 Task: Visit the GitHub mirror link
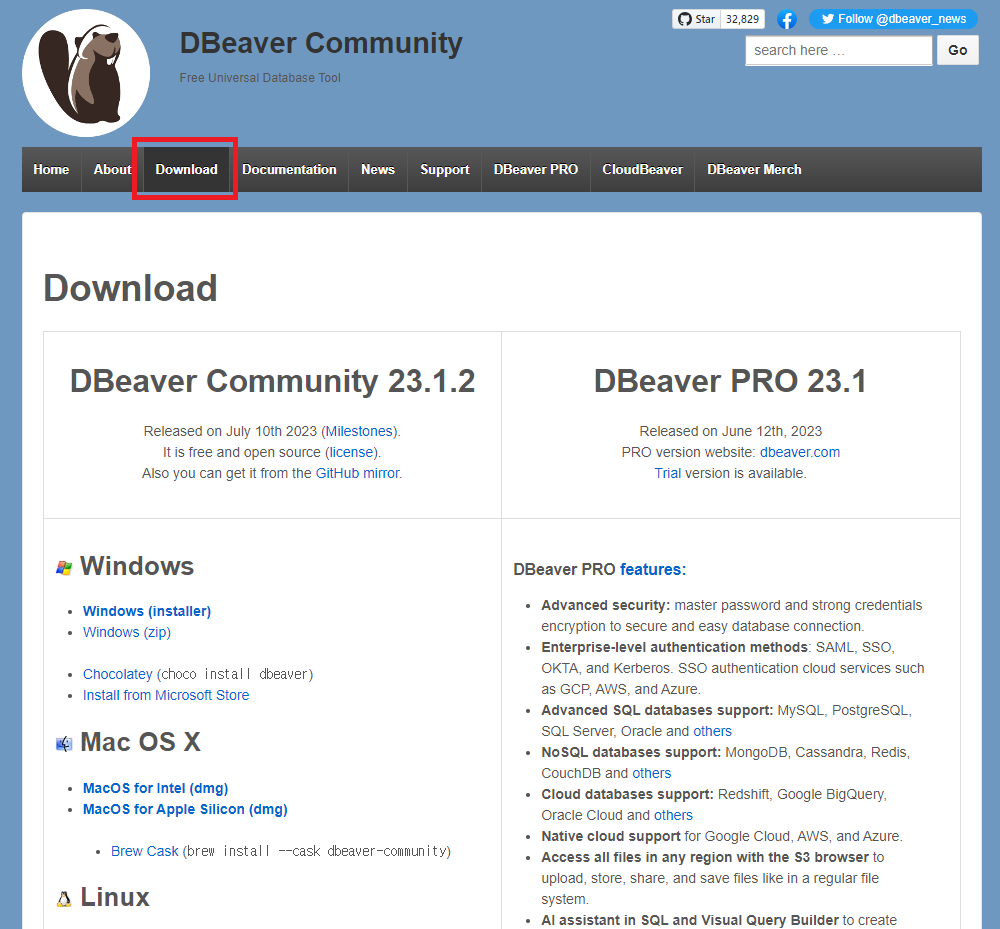point(358,473)
